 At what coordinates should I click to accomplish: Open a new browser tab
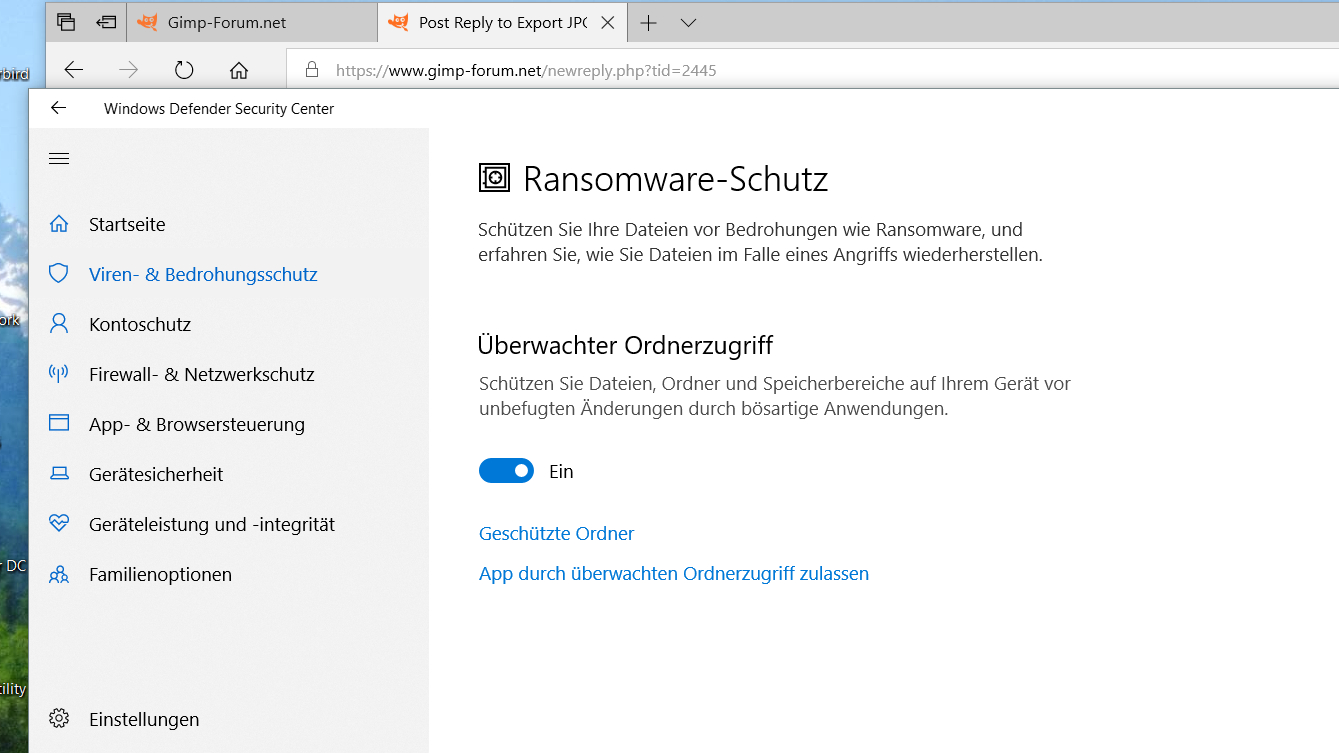click(648, 23)
